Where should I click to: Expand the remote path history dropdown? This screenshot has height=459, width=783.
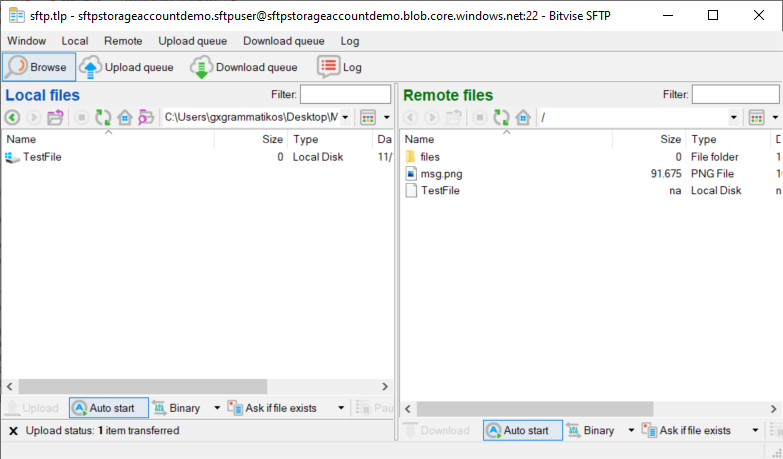tap(734, 118)
